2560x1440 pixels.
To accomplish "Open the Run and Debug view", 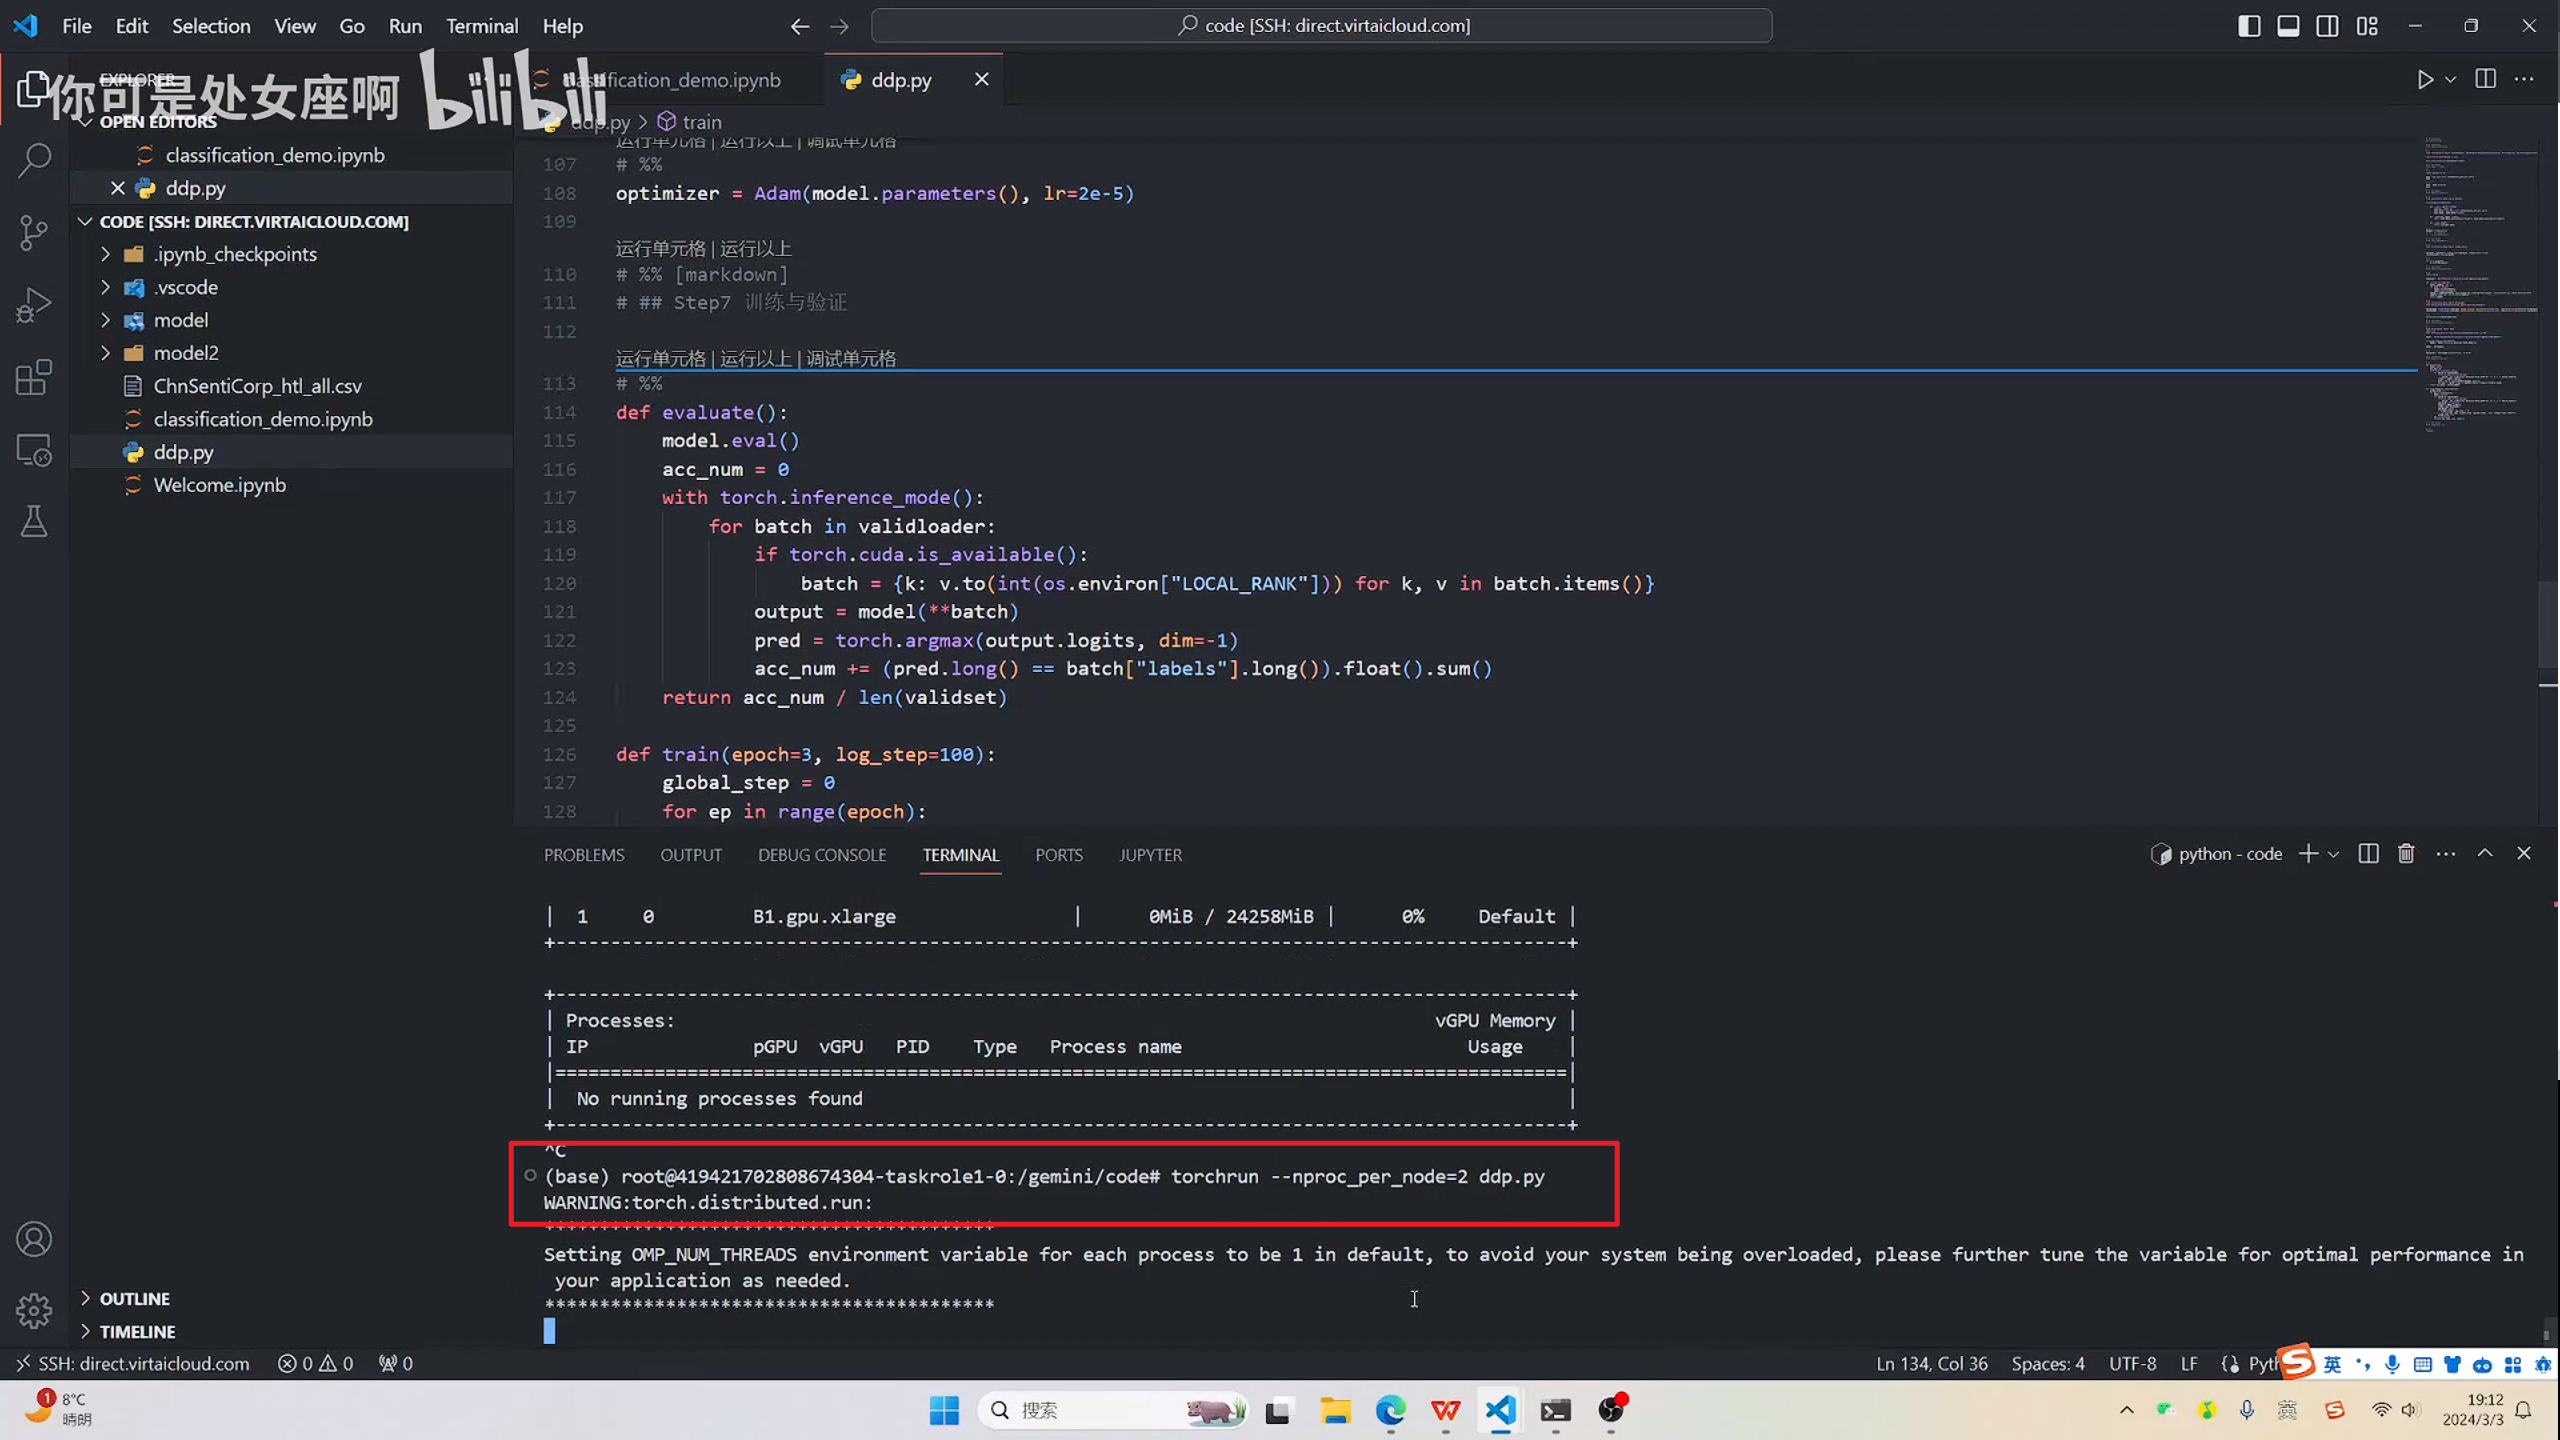I will click(x=34, y=305).
